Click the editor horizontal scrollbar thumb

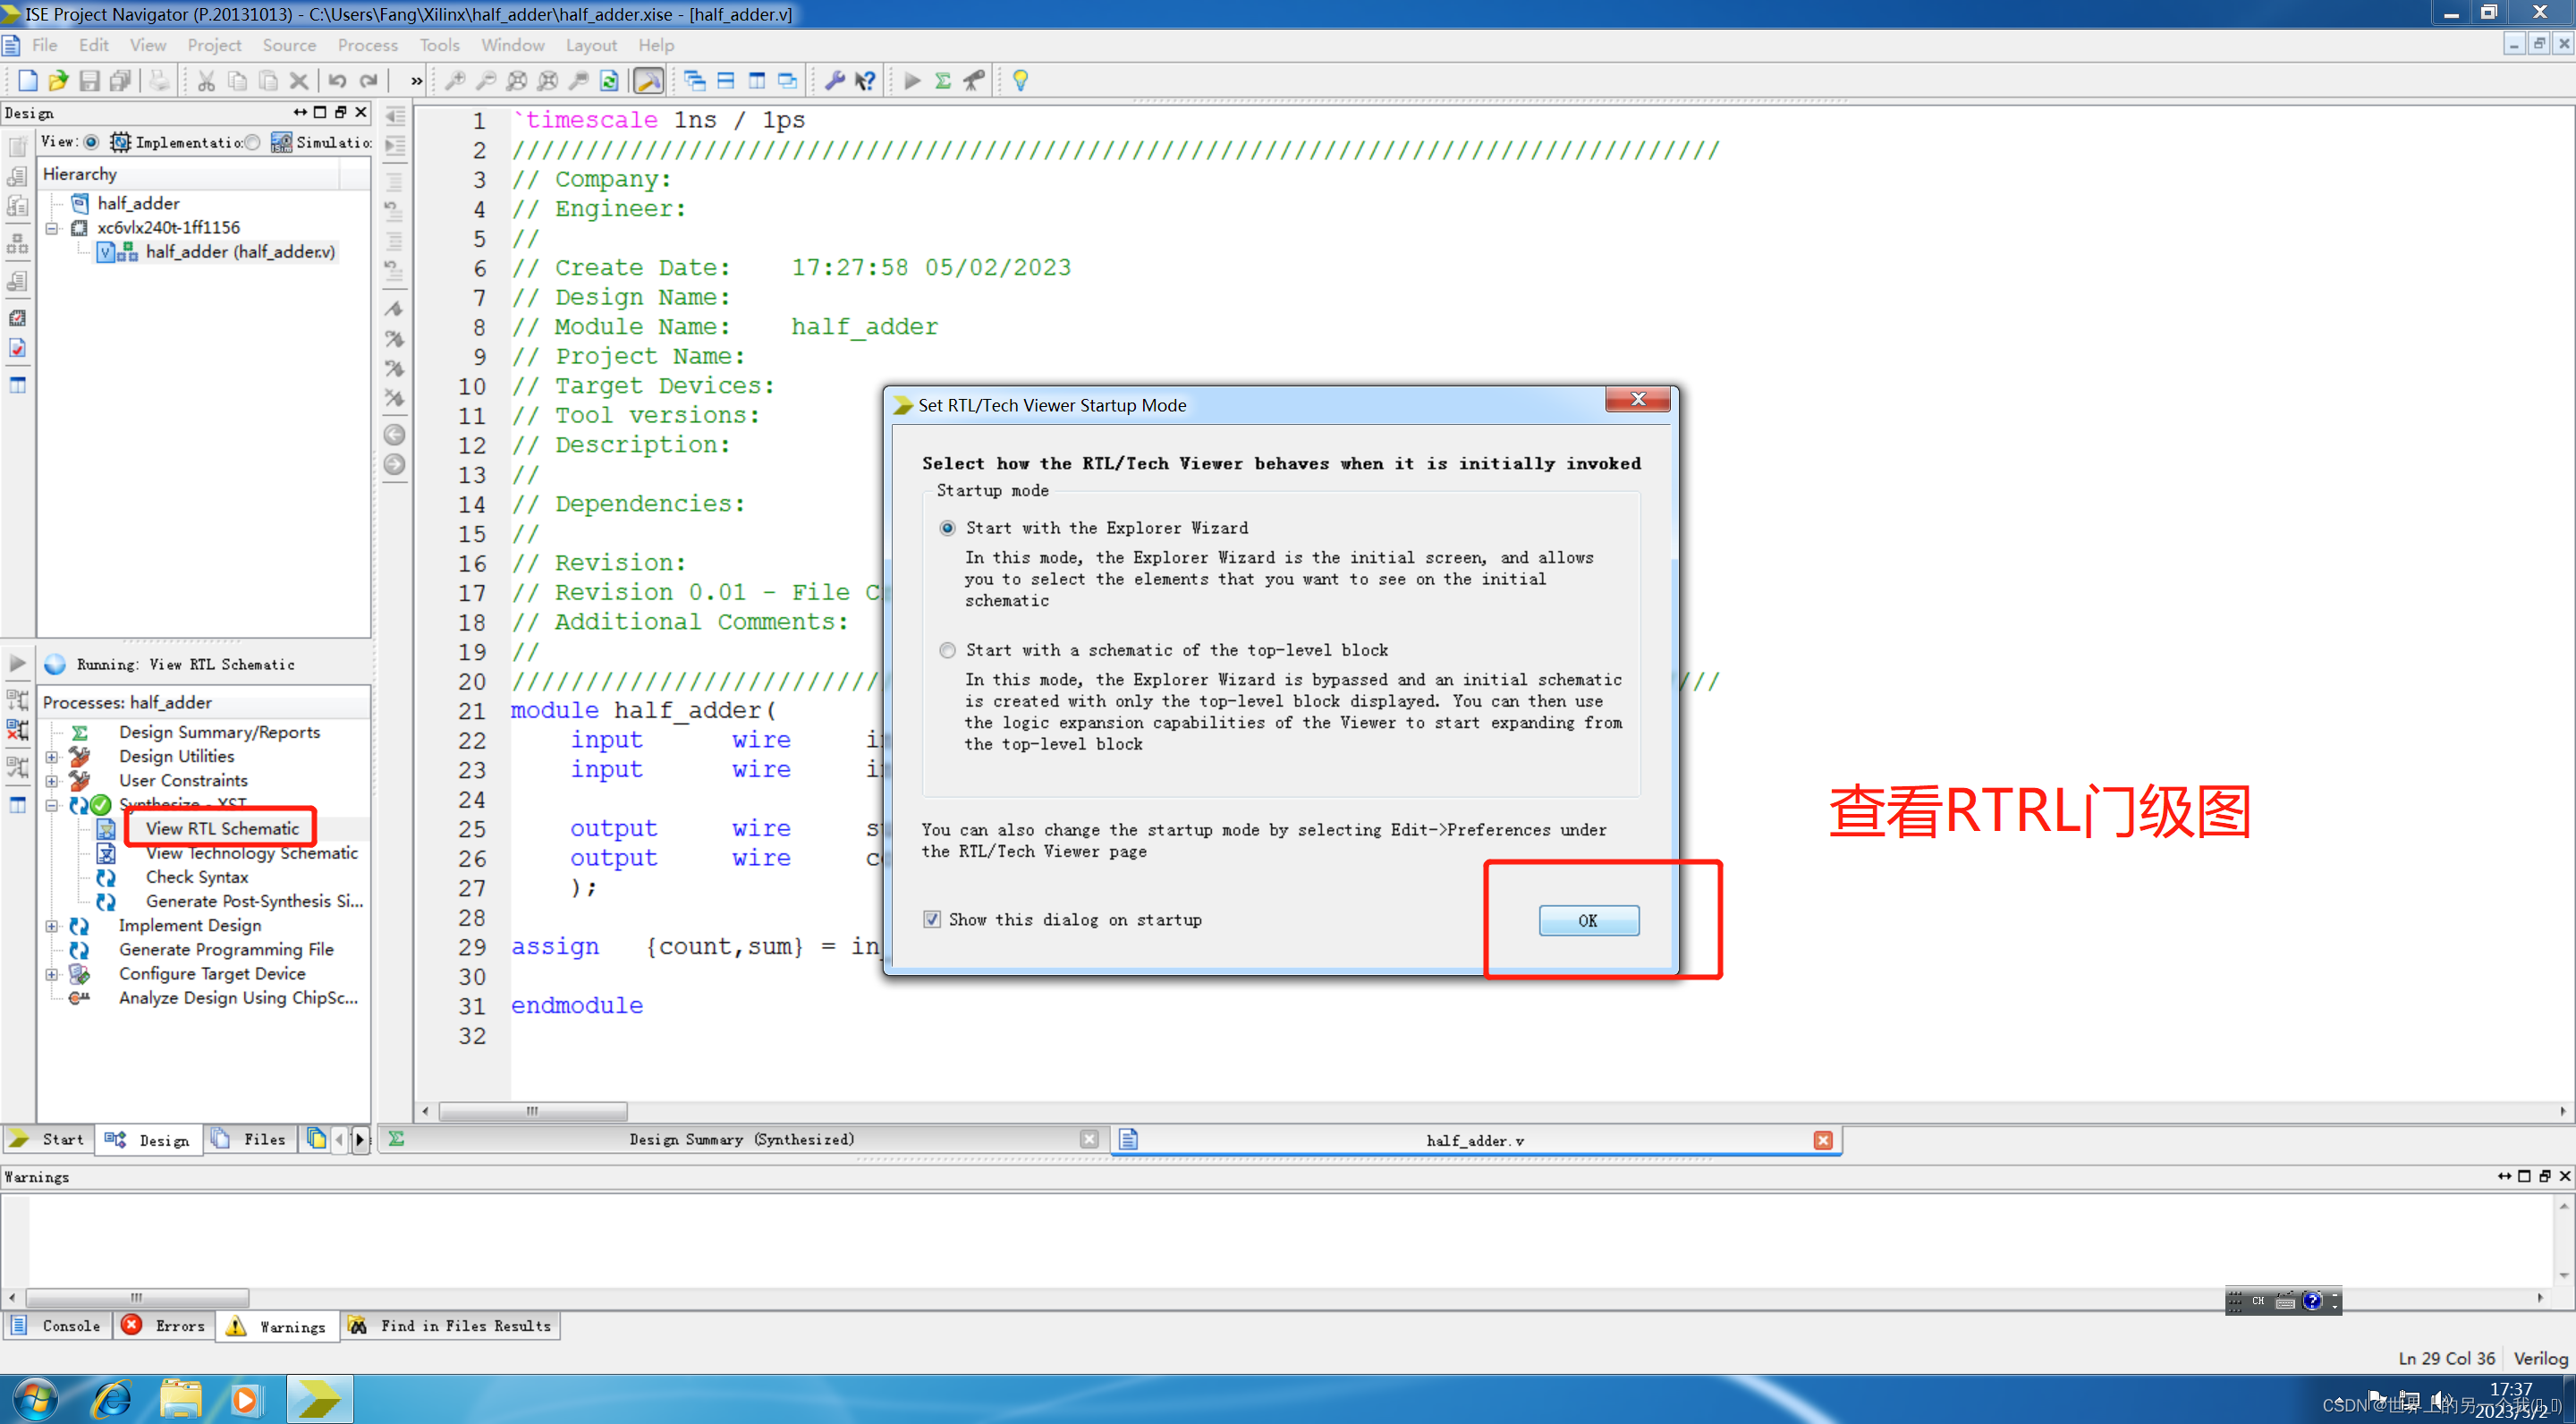532,1111
